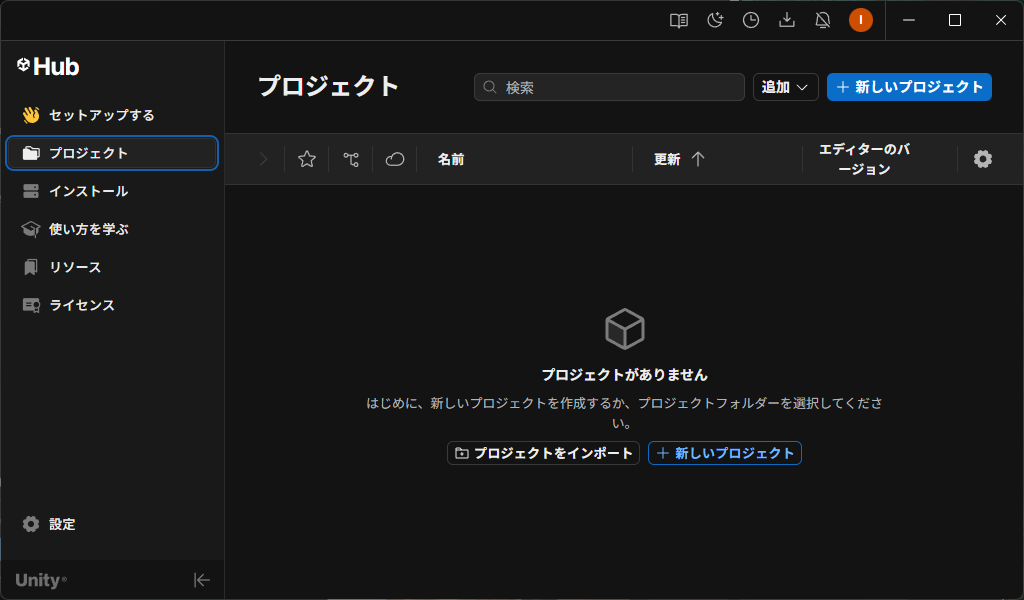The width and height of the screenshot is (1024, 600).
Task: Open the orange user account avatar
Action: (861, 20)
